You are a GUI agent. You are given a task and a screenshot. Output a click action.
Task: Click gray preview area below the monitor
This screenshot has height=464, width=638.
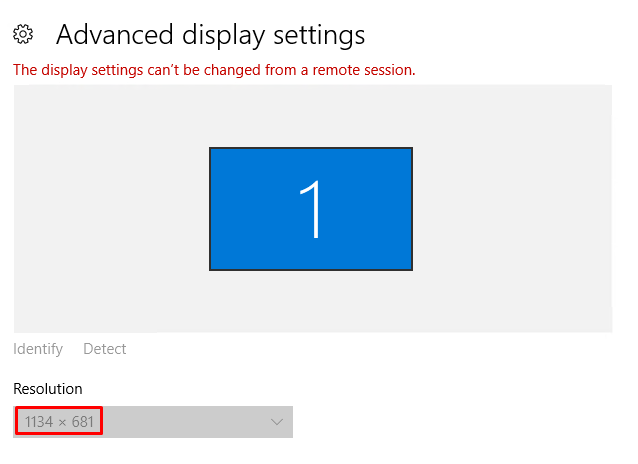pos(311,302)
